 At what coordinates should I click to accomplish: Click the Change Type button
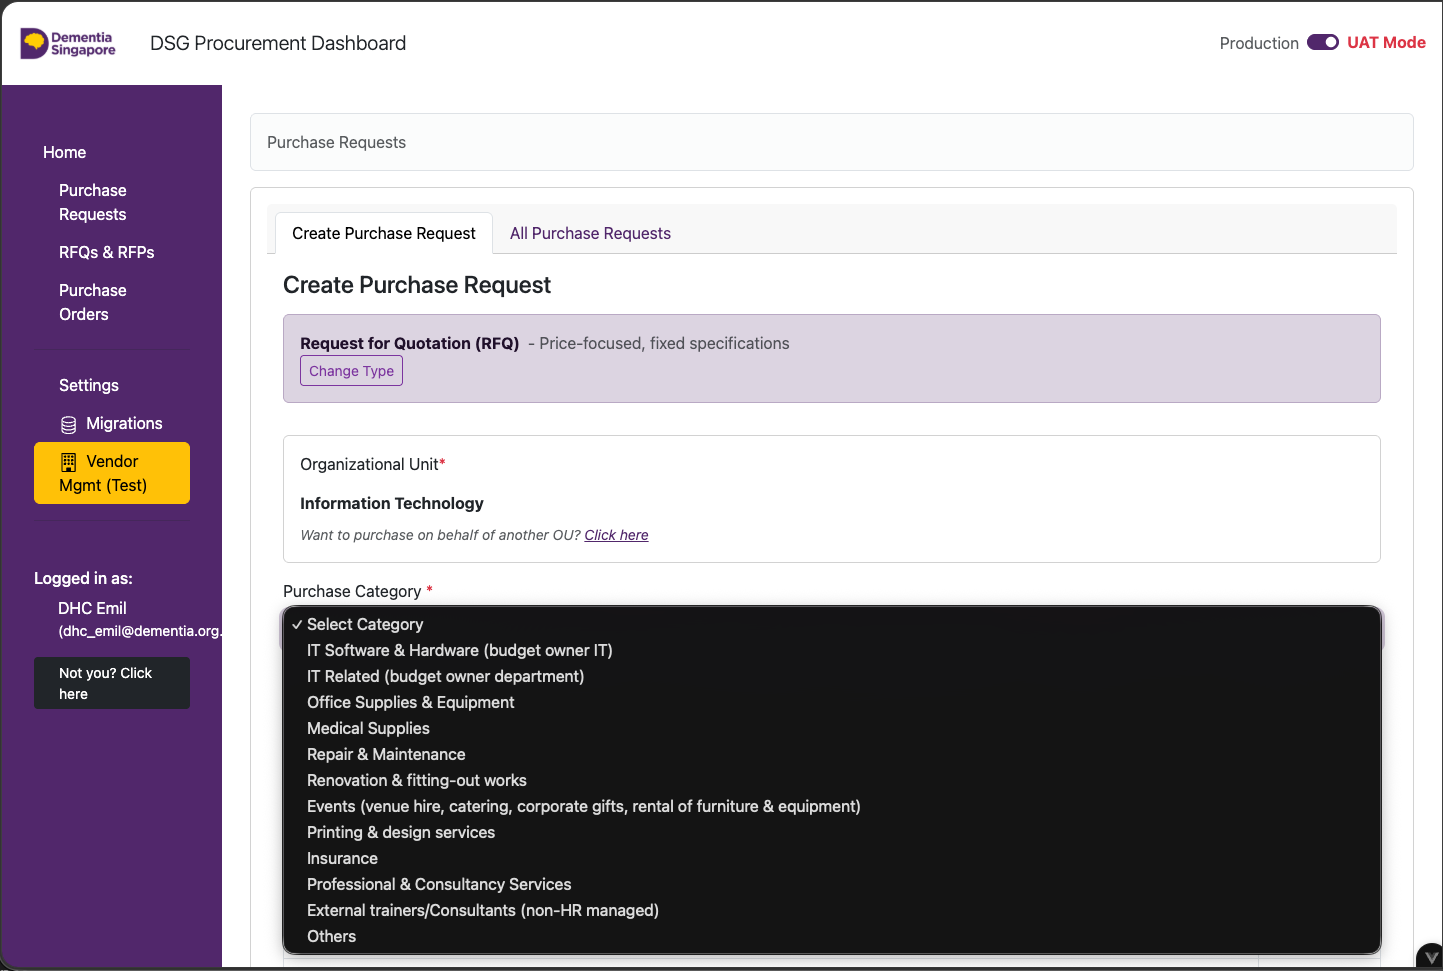coord(351,371)
